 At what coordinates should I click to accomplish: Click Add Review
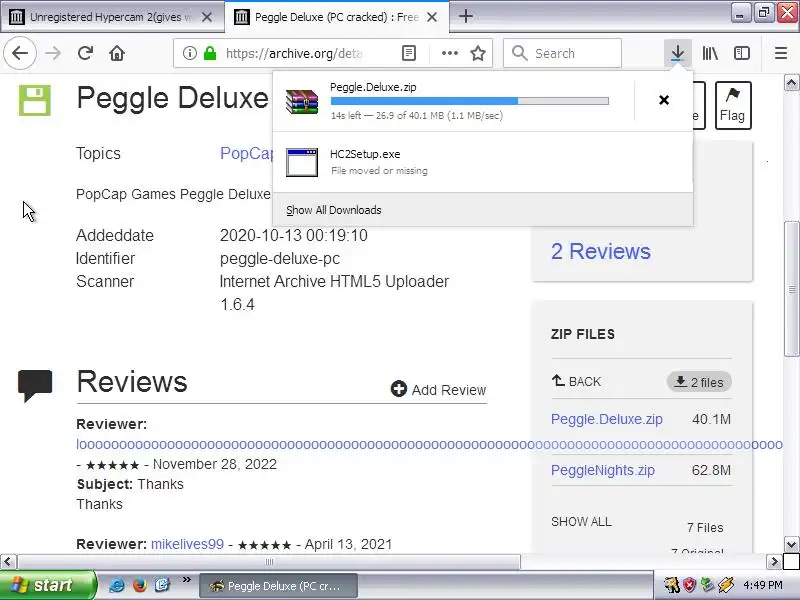[438, 390]
